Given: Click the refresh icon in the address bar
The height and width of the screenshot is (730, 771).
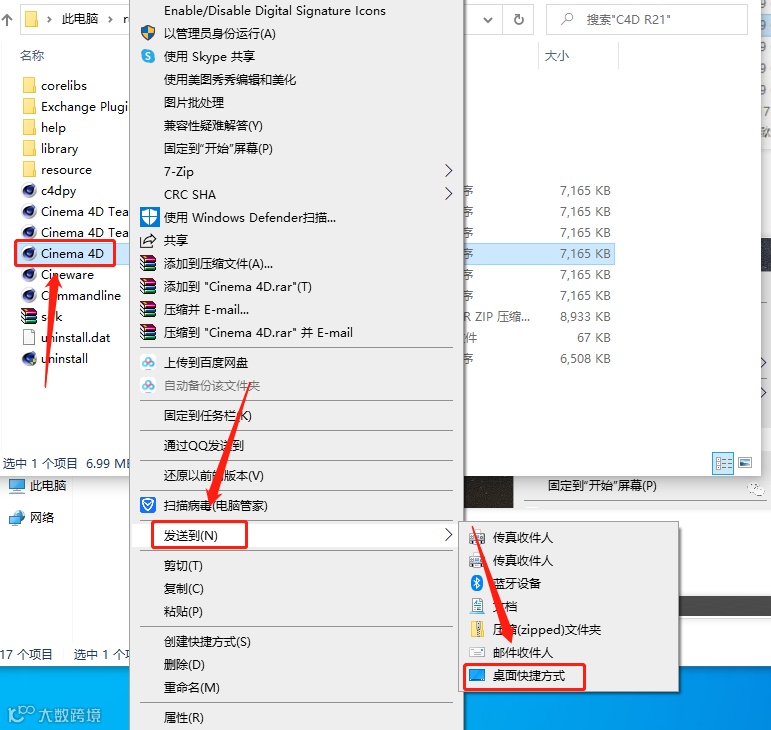Looking at the screenshot, I should pyautogui.click(x=518, y=19).
